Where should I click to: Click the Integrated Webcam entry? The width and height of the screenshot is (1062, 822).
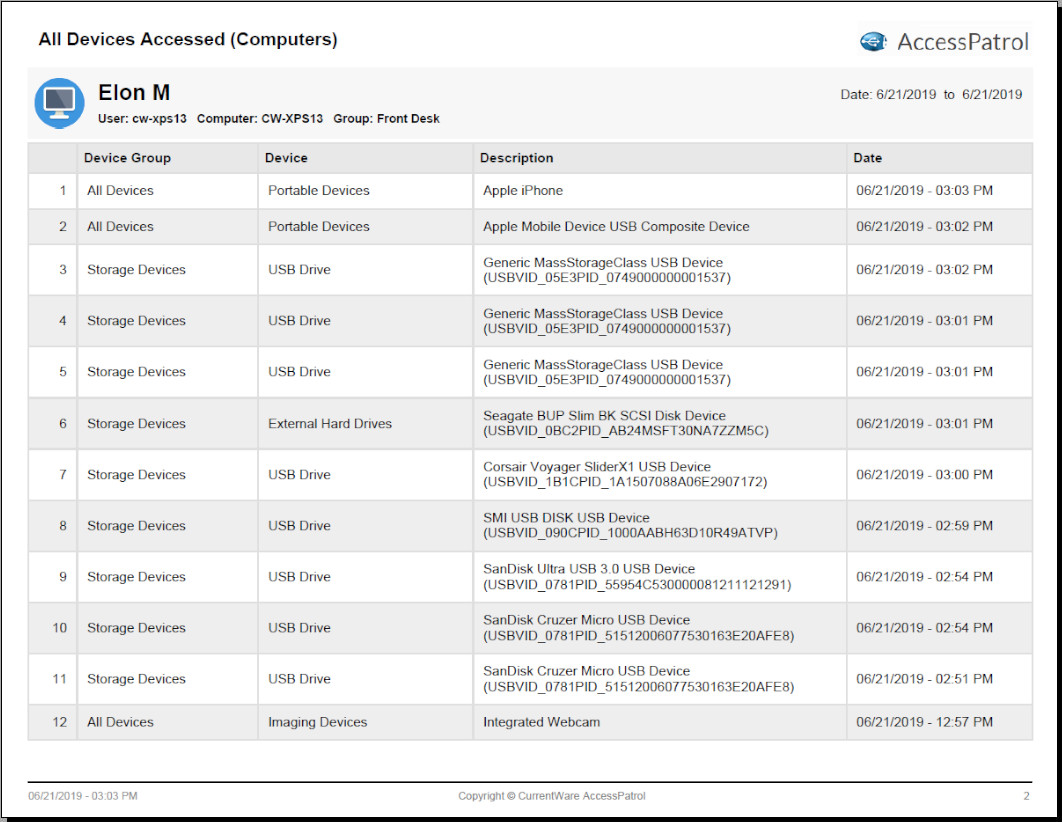click(x=541, y=722)
